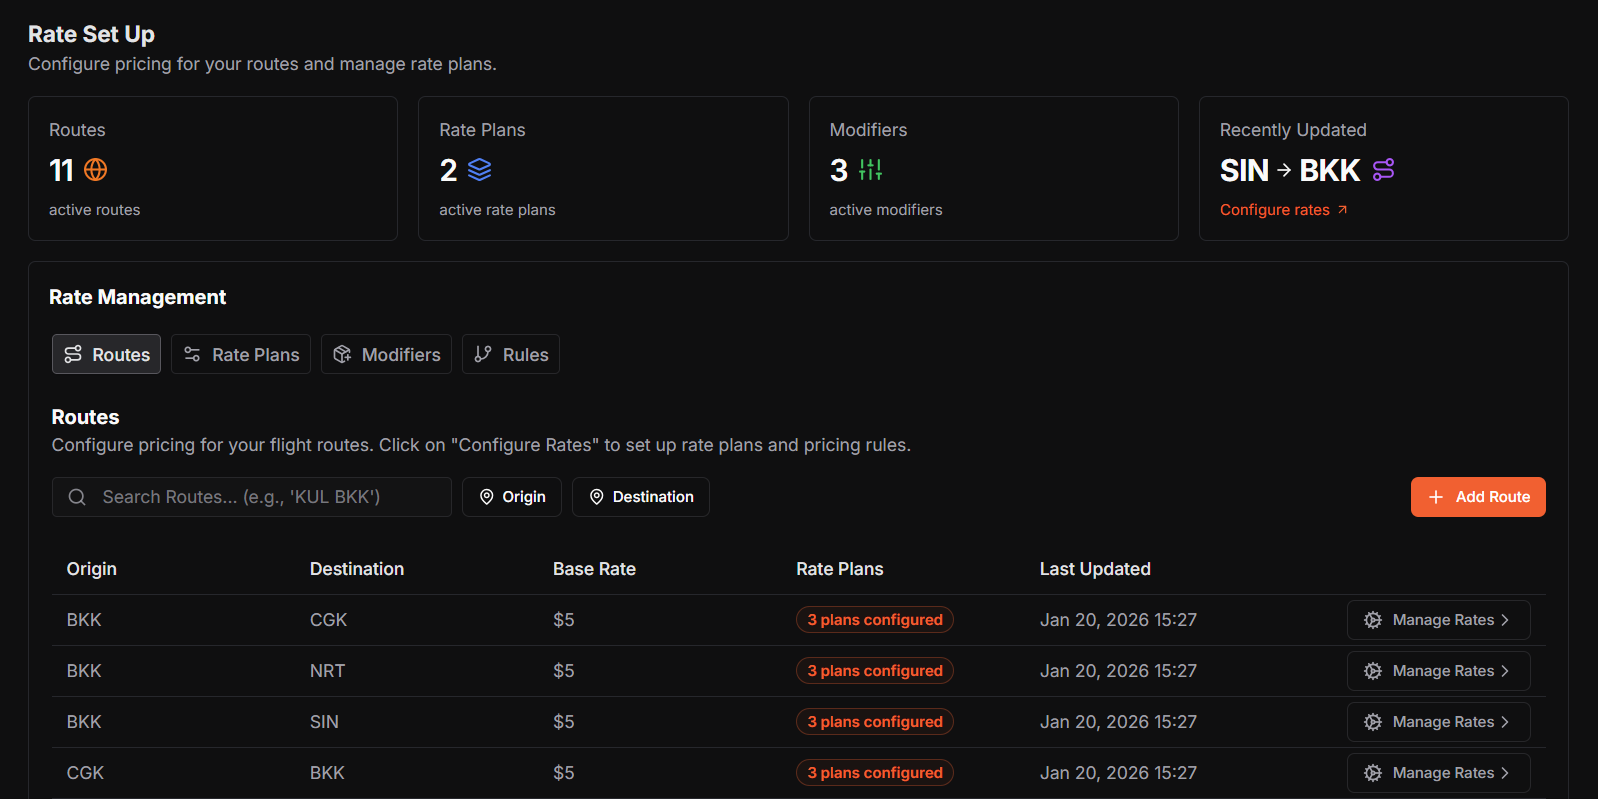1598x799 pixels.
Task: Click the 2 active rate plans count
Action: 448,170
